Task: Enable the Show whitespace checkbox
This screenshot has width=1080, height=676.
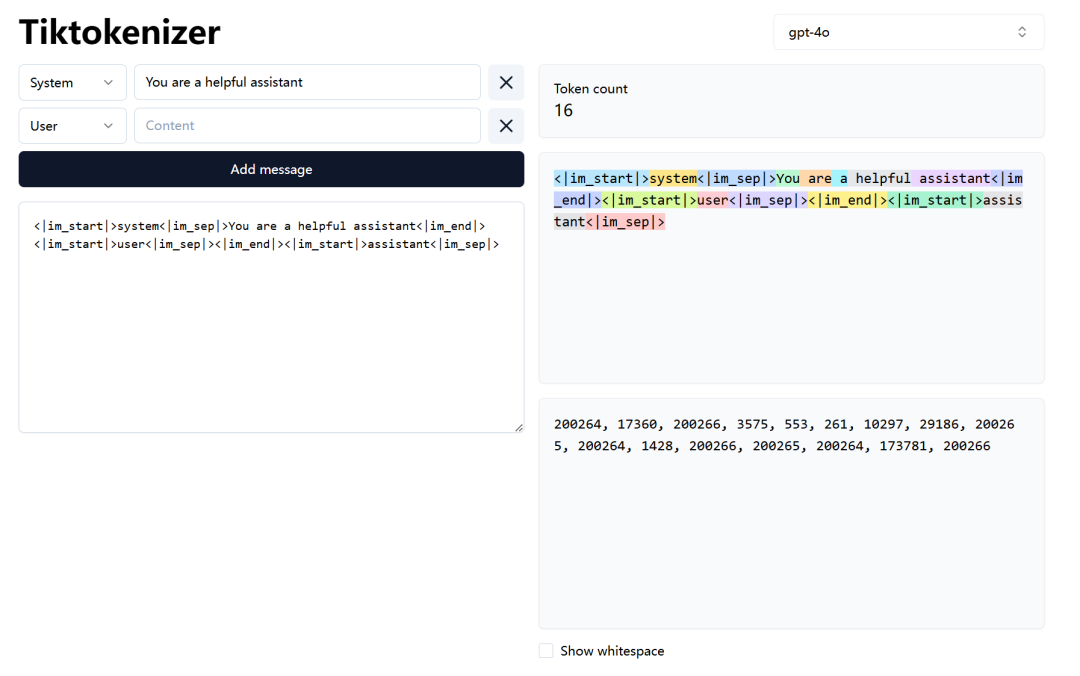Action: (546, 651)
